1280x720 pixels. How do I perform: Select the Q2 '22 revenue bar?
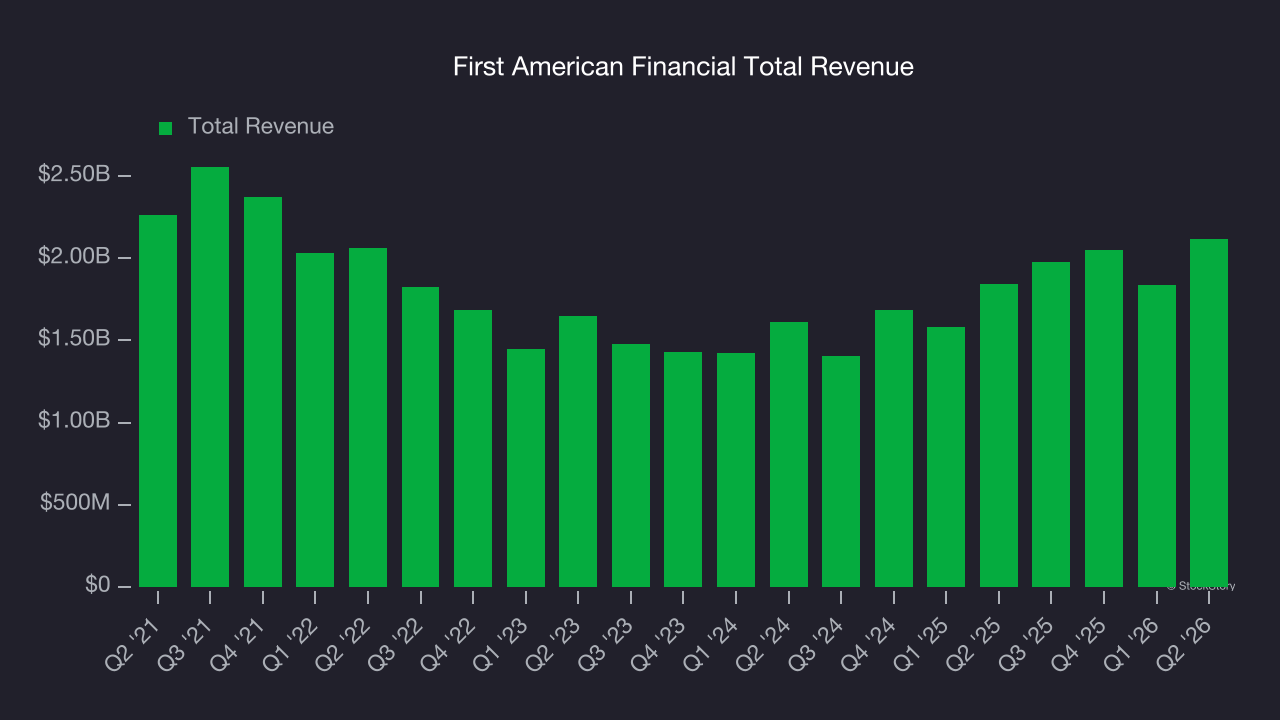368,417
